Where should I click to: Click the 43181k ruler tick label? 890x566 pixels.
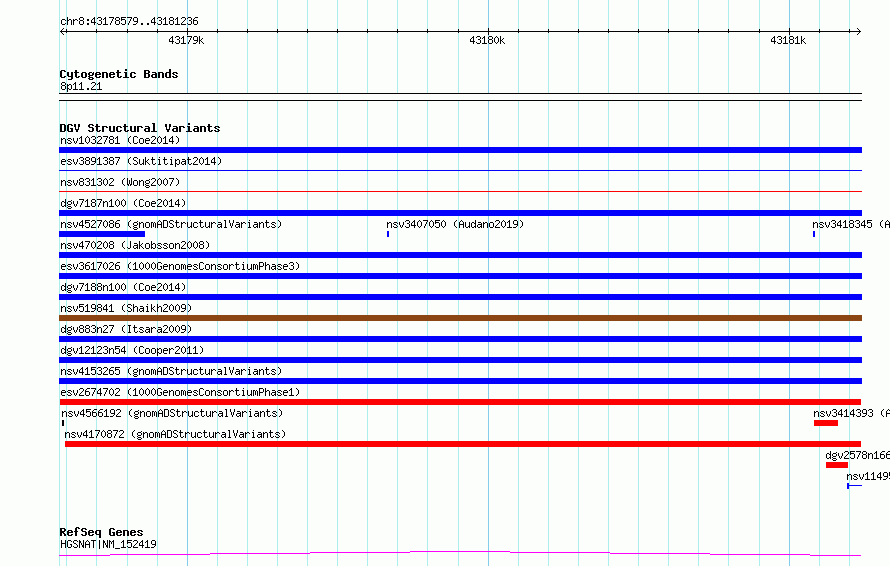(788, 40)
